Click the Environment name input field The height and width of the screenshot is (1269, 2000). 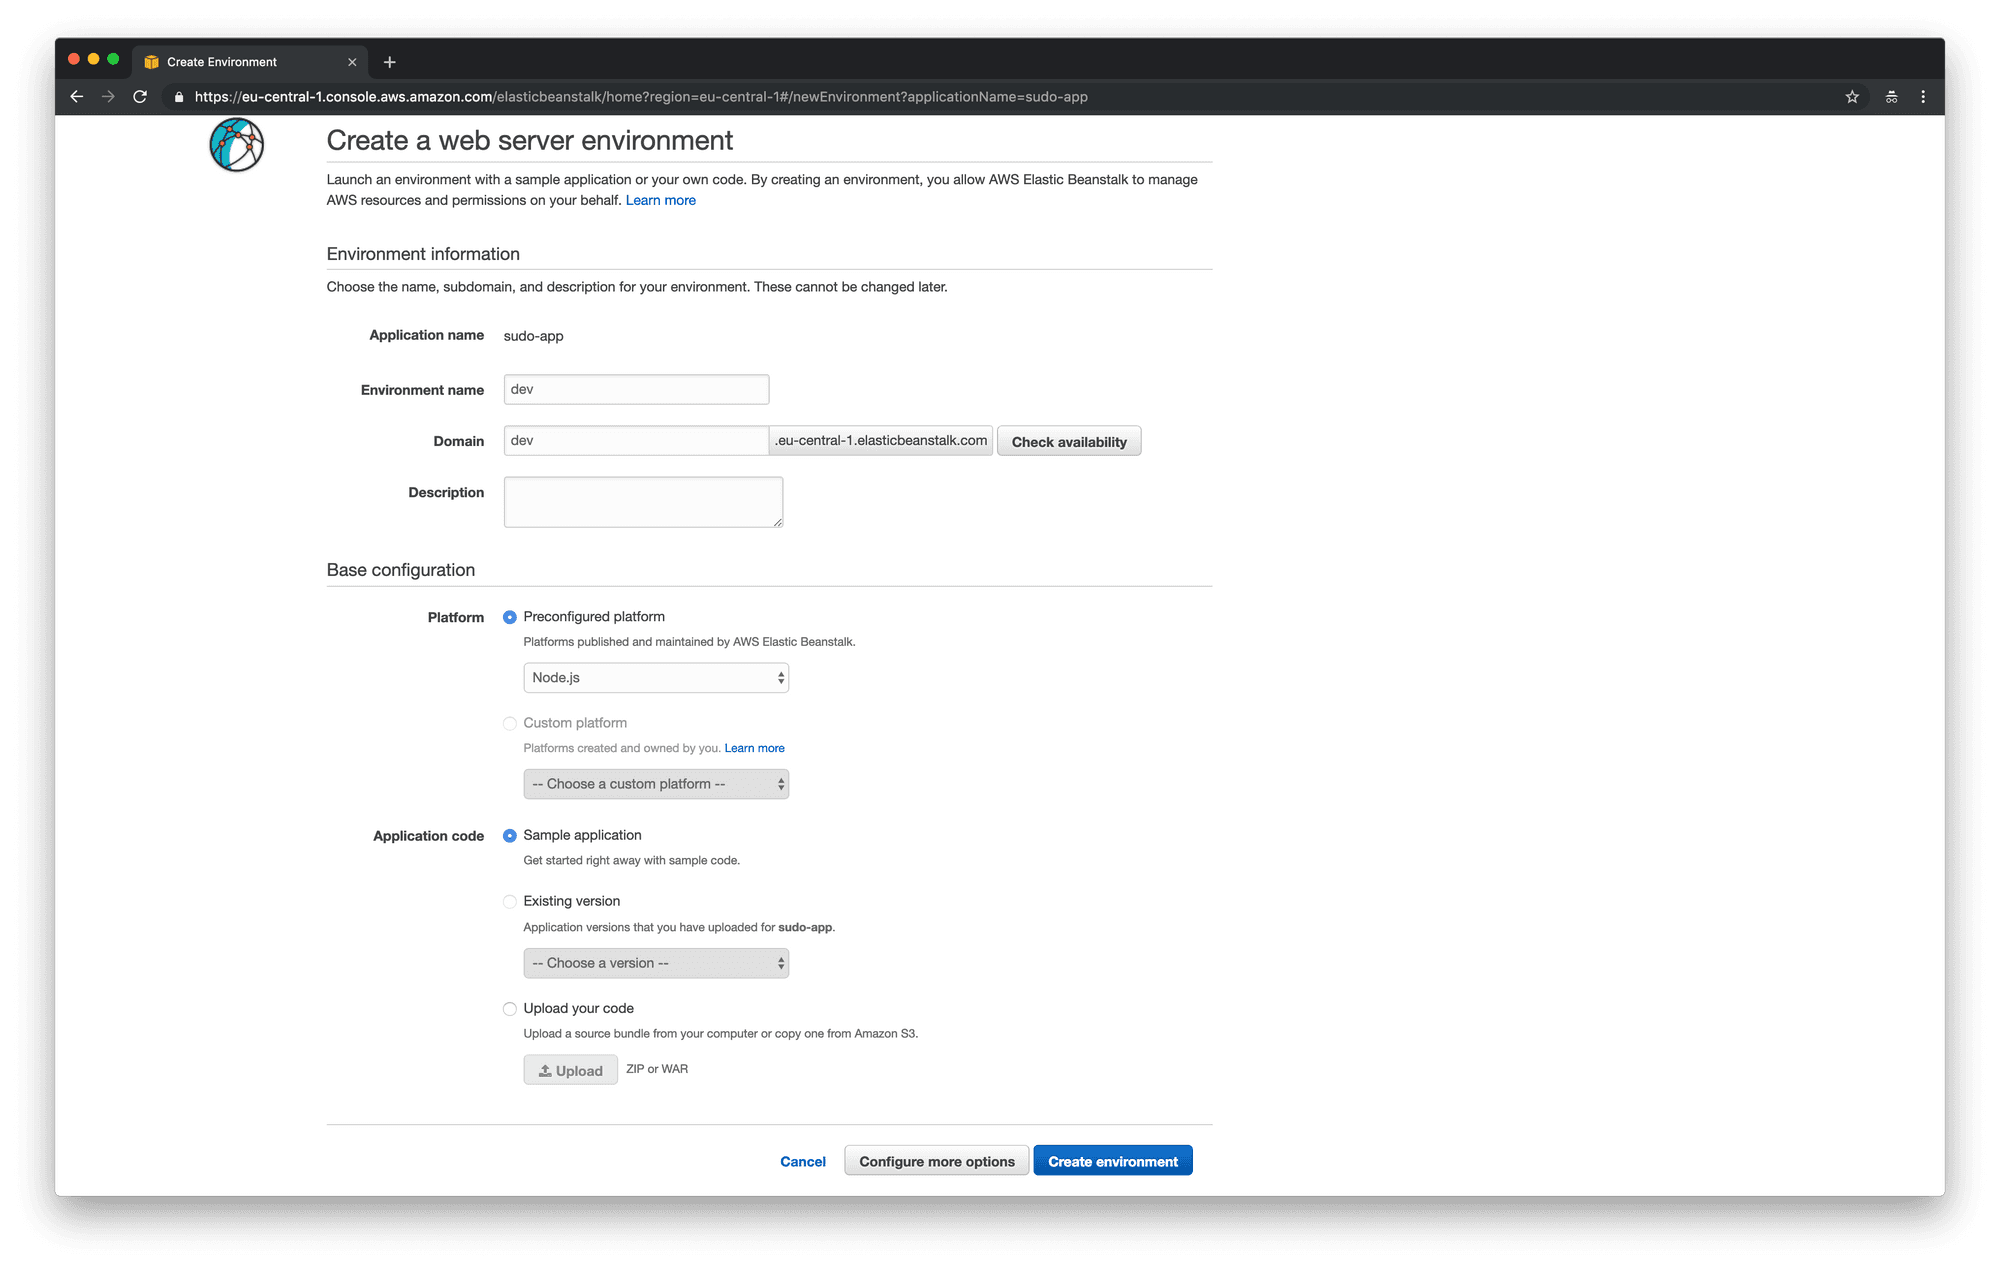click(x=636, y=389)
